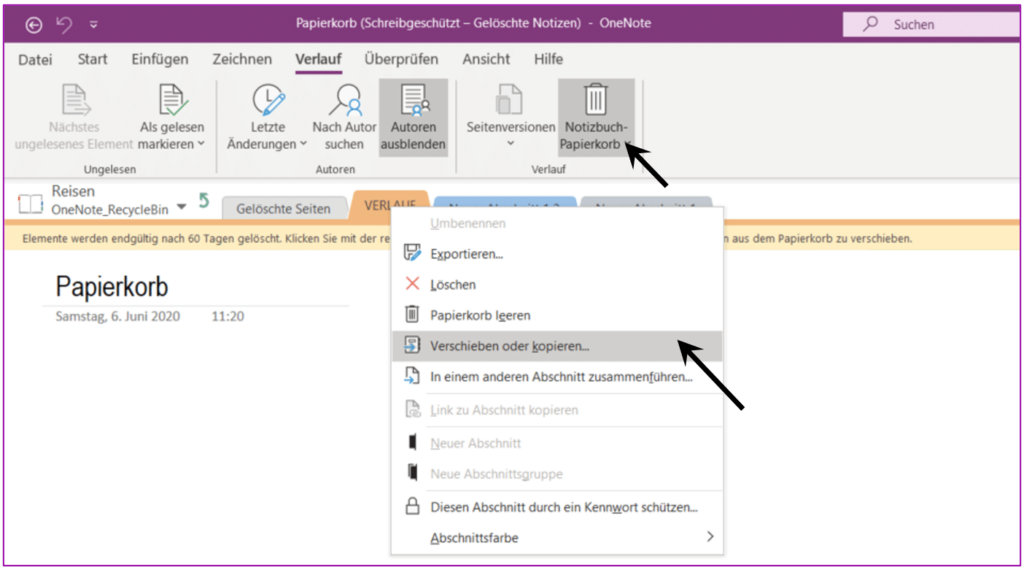Open the Ansicht ribbon tab

487,59
